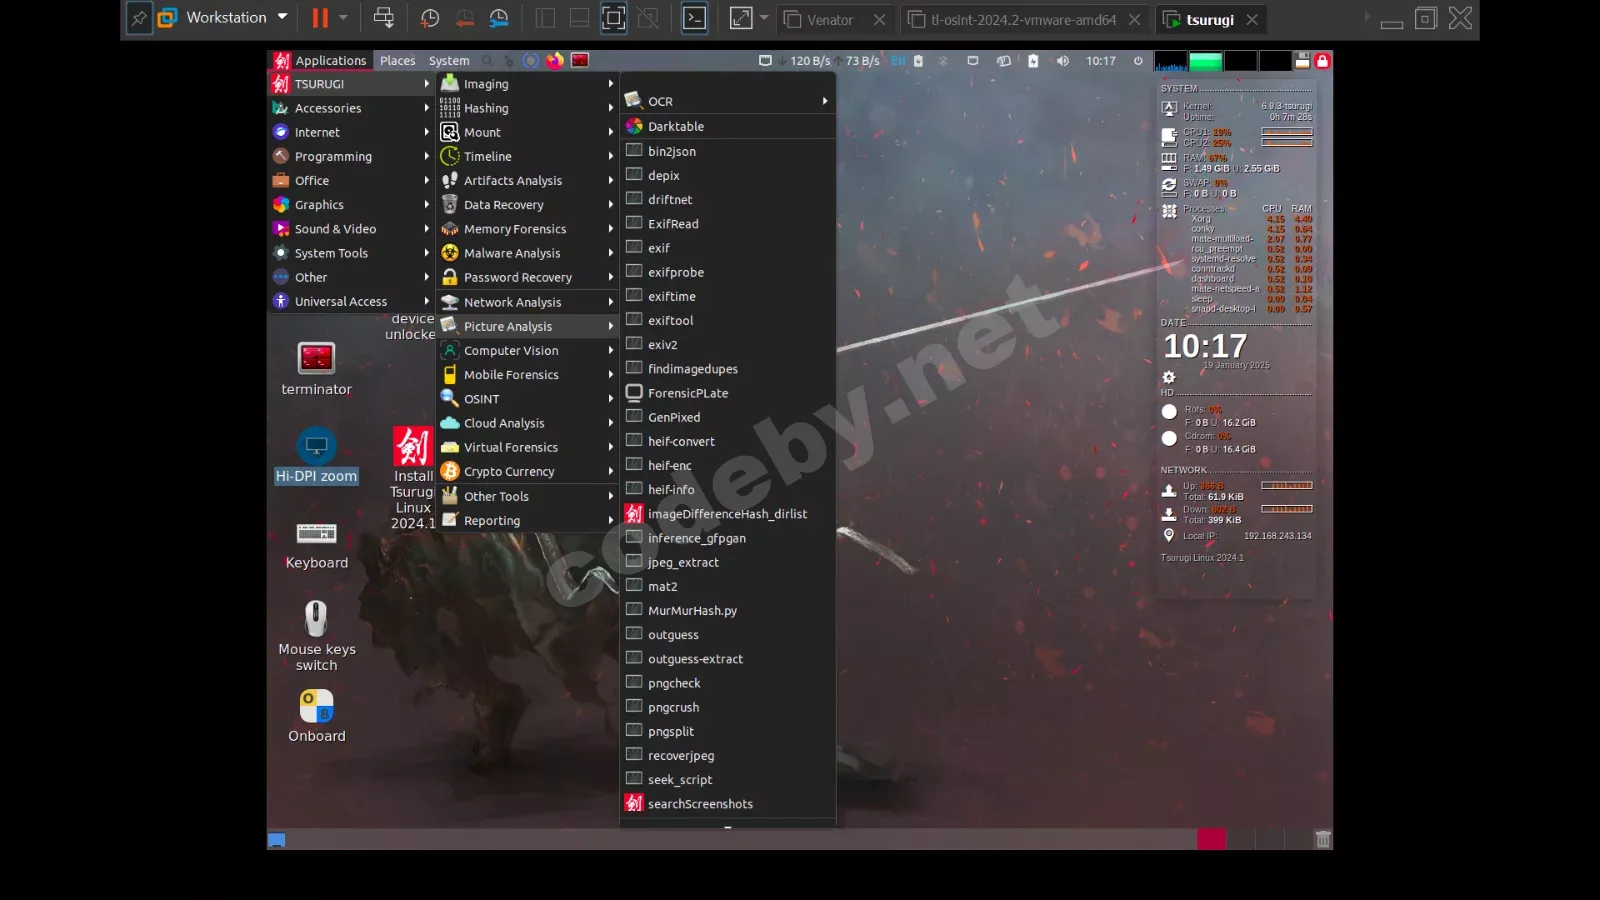Screen dimensions: 1600x900
Task: Click the red lock icon in the panel
Action: tap(1322, 61)
